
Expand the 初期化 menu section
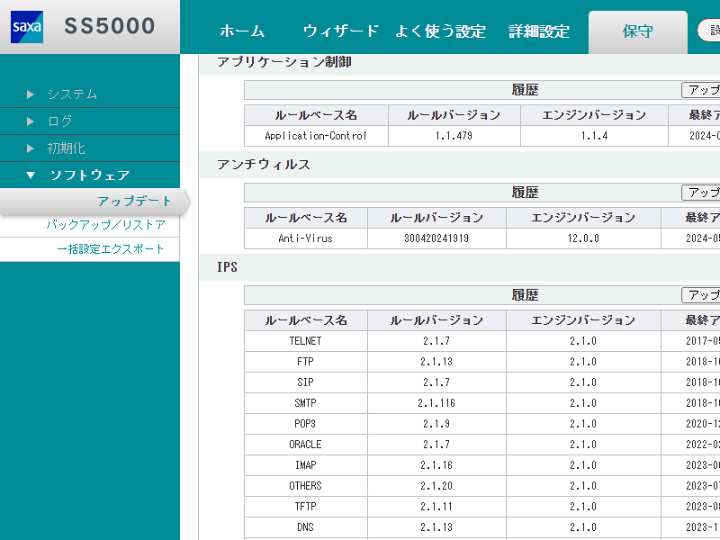coord(67,148)
